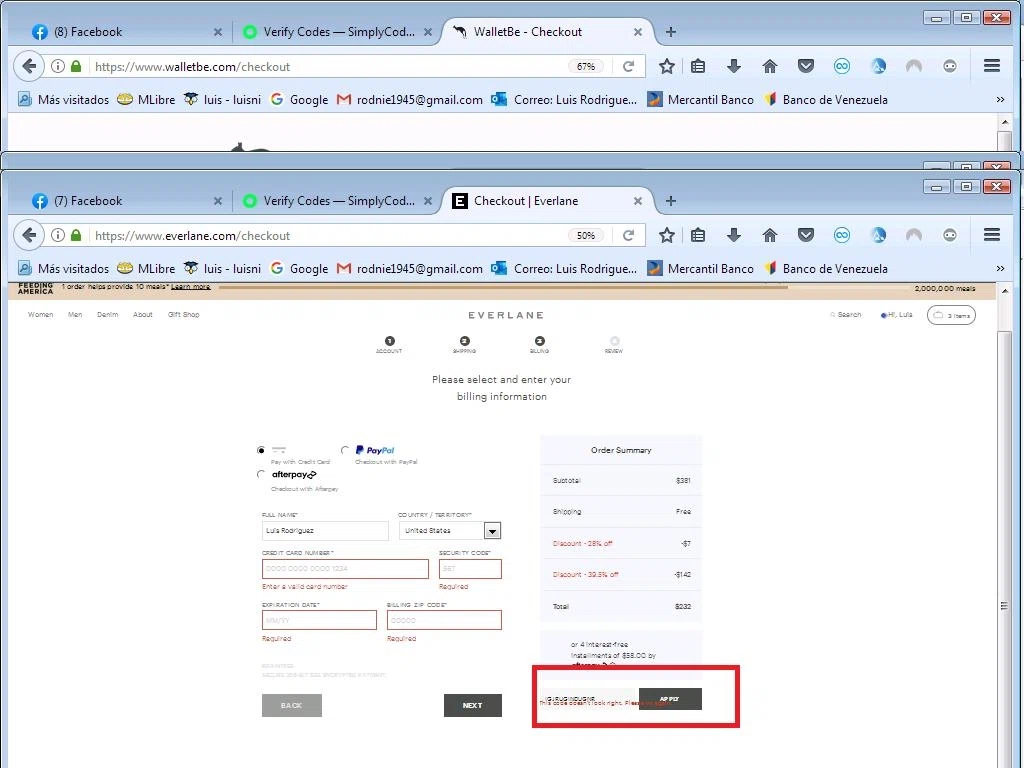Click Pocket icon in WalletBe window
The image size is (1024, 768).
click(806, 66)
